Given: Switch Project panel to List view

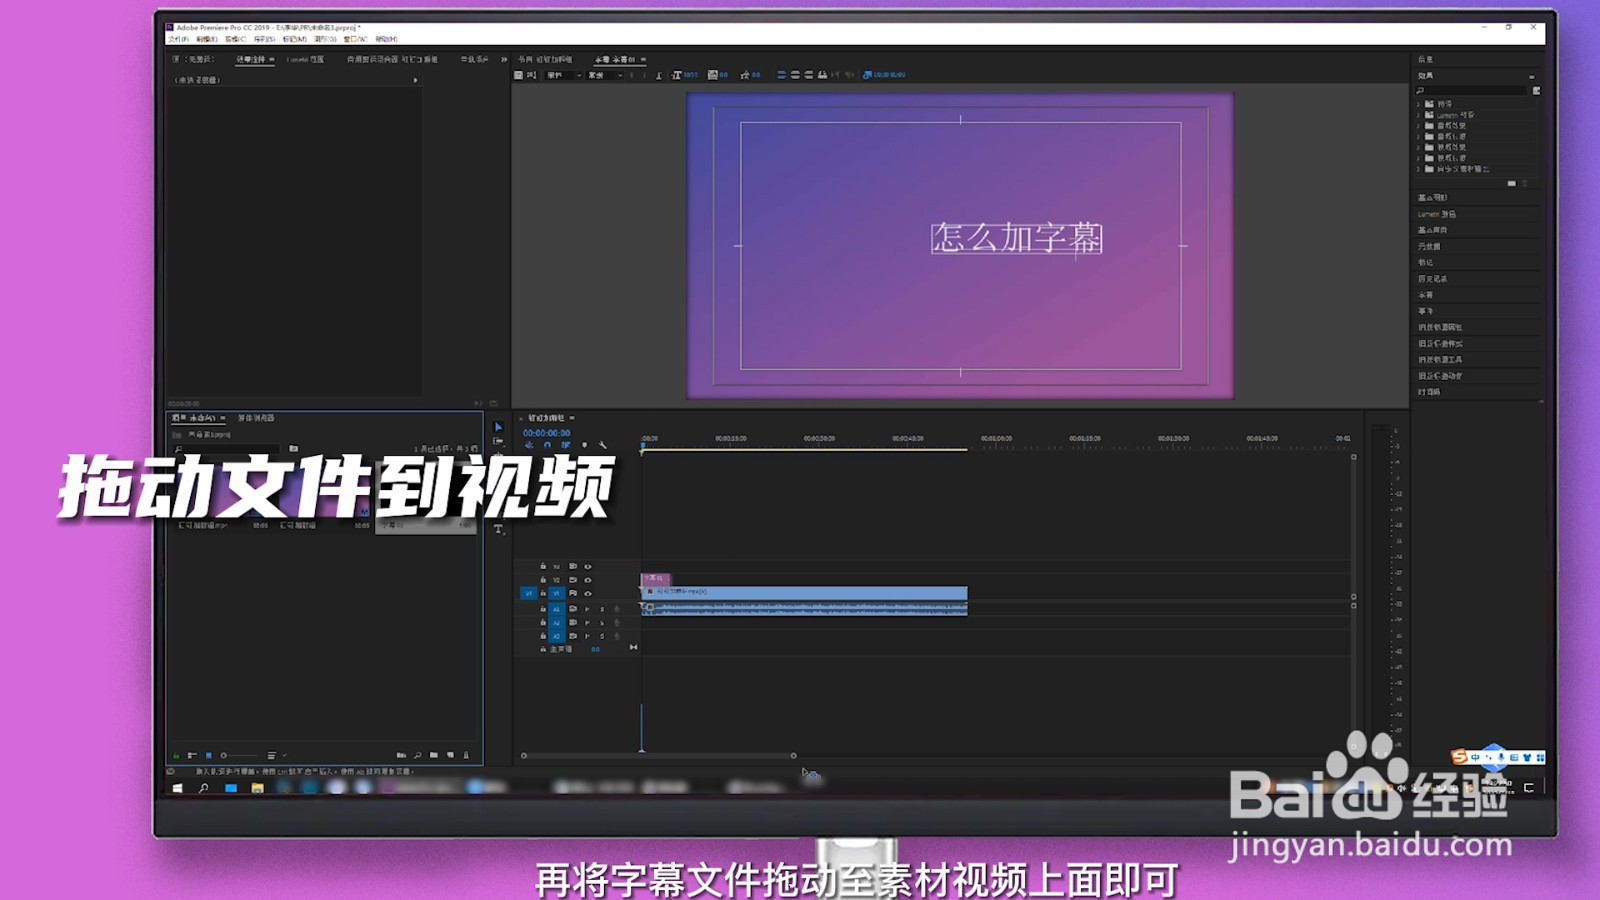Looking at the screenshot, I should tap(192, 755).
